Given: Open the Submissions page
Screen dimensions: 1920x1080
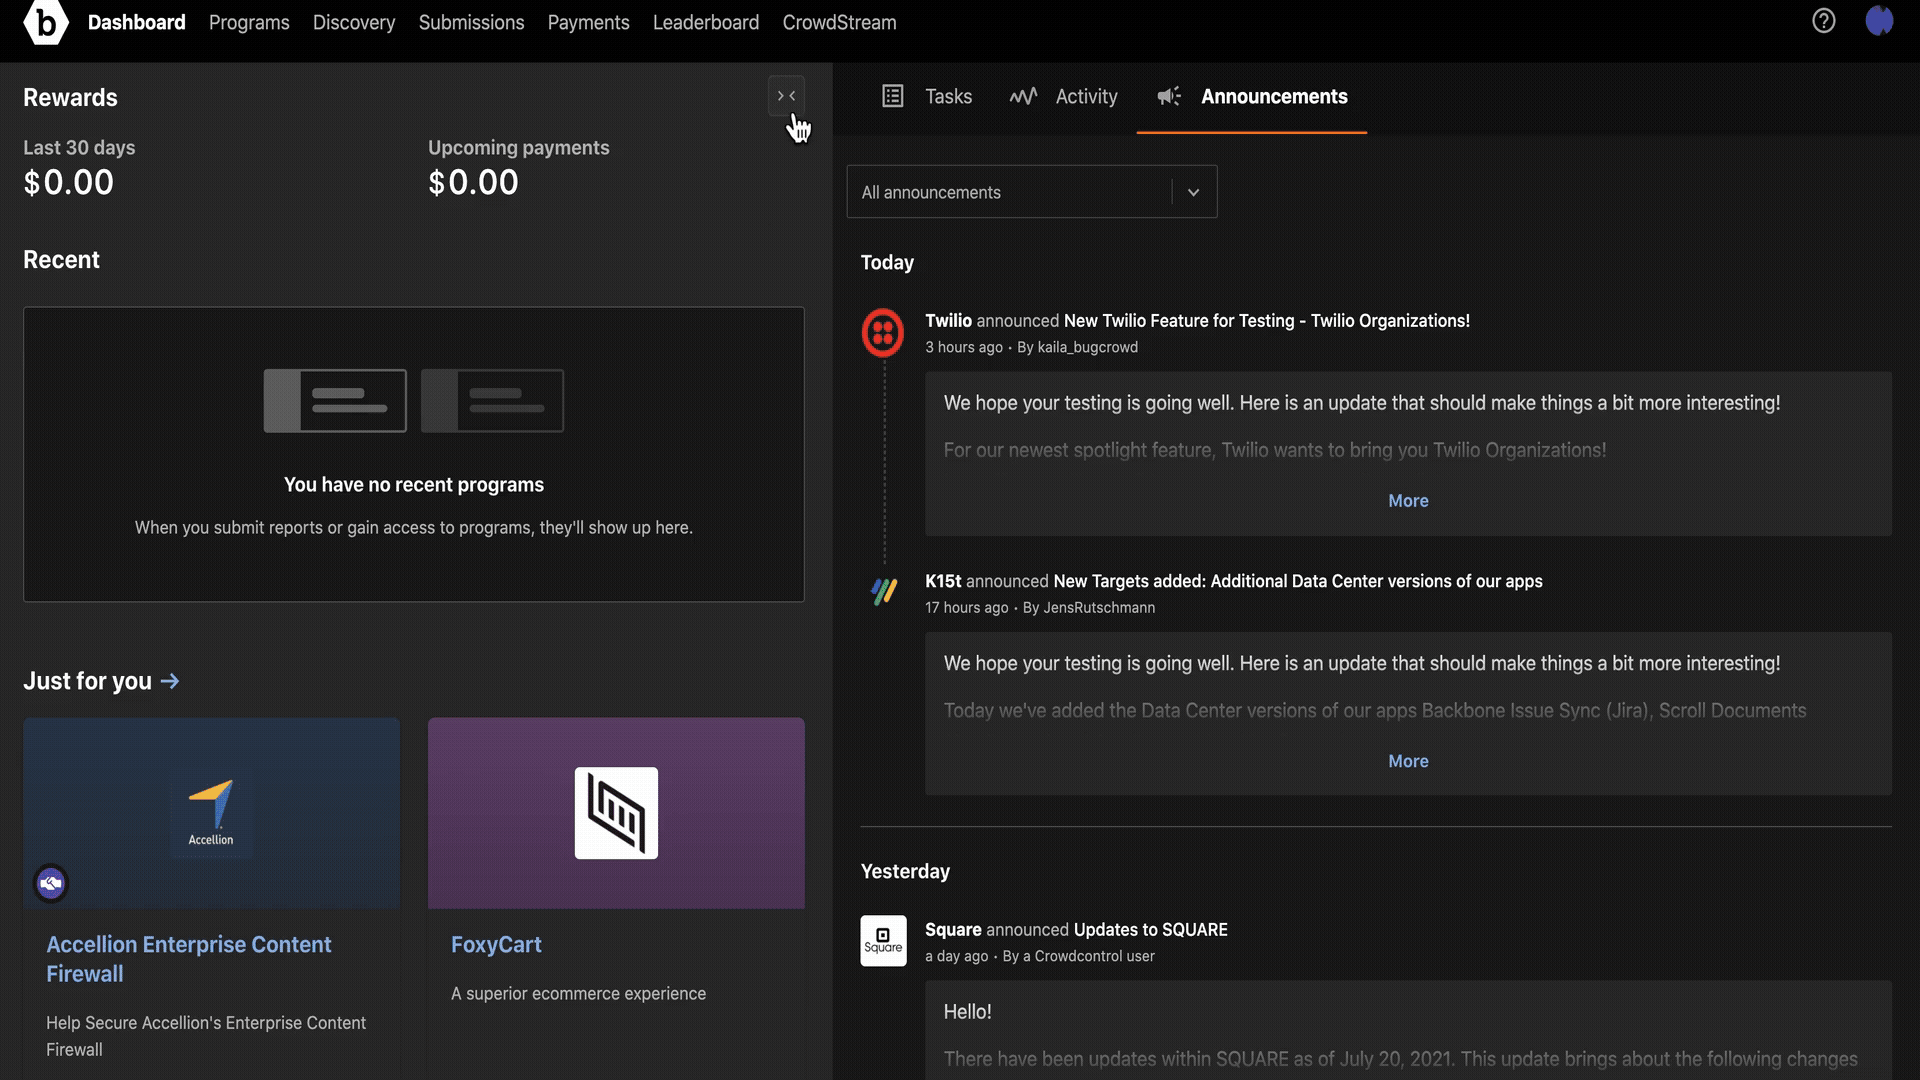Looking at the screenshot, I should pyautogui.click(x=471, y=22).
